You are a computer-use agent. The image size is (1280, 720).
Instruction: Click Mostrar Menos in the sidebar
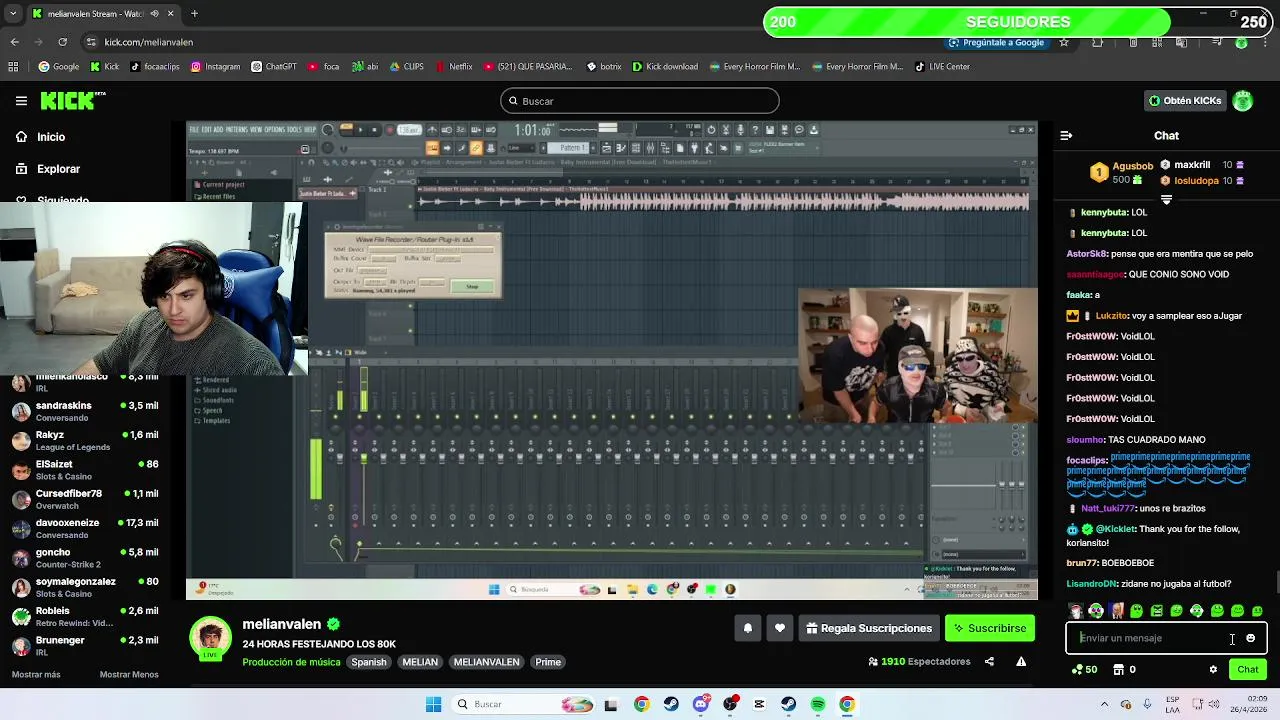[x=129, y=675]
